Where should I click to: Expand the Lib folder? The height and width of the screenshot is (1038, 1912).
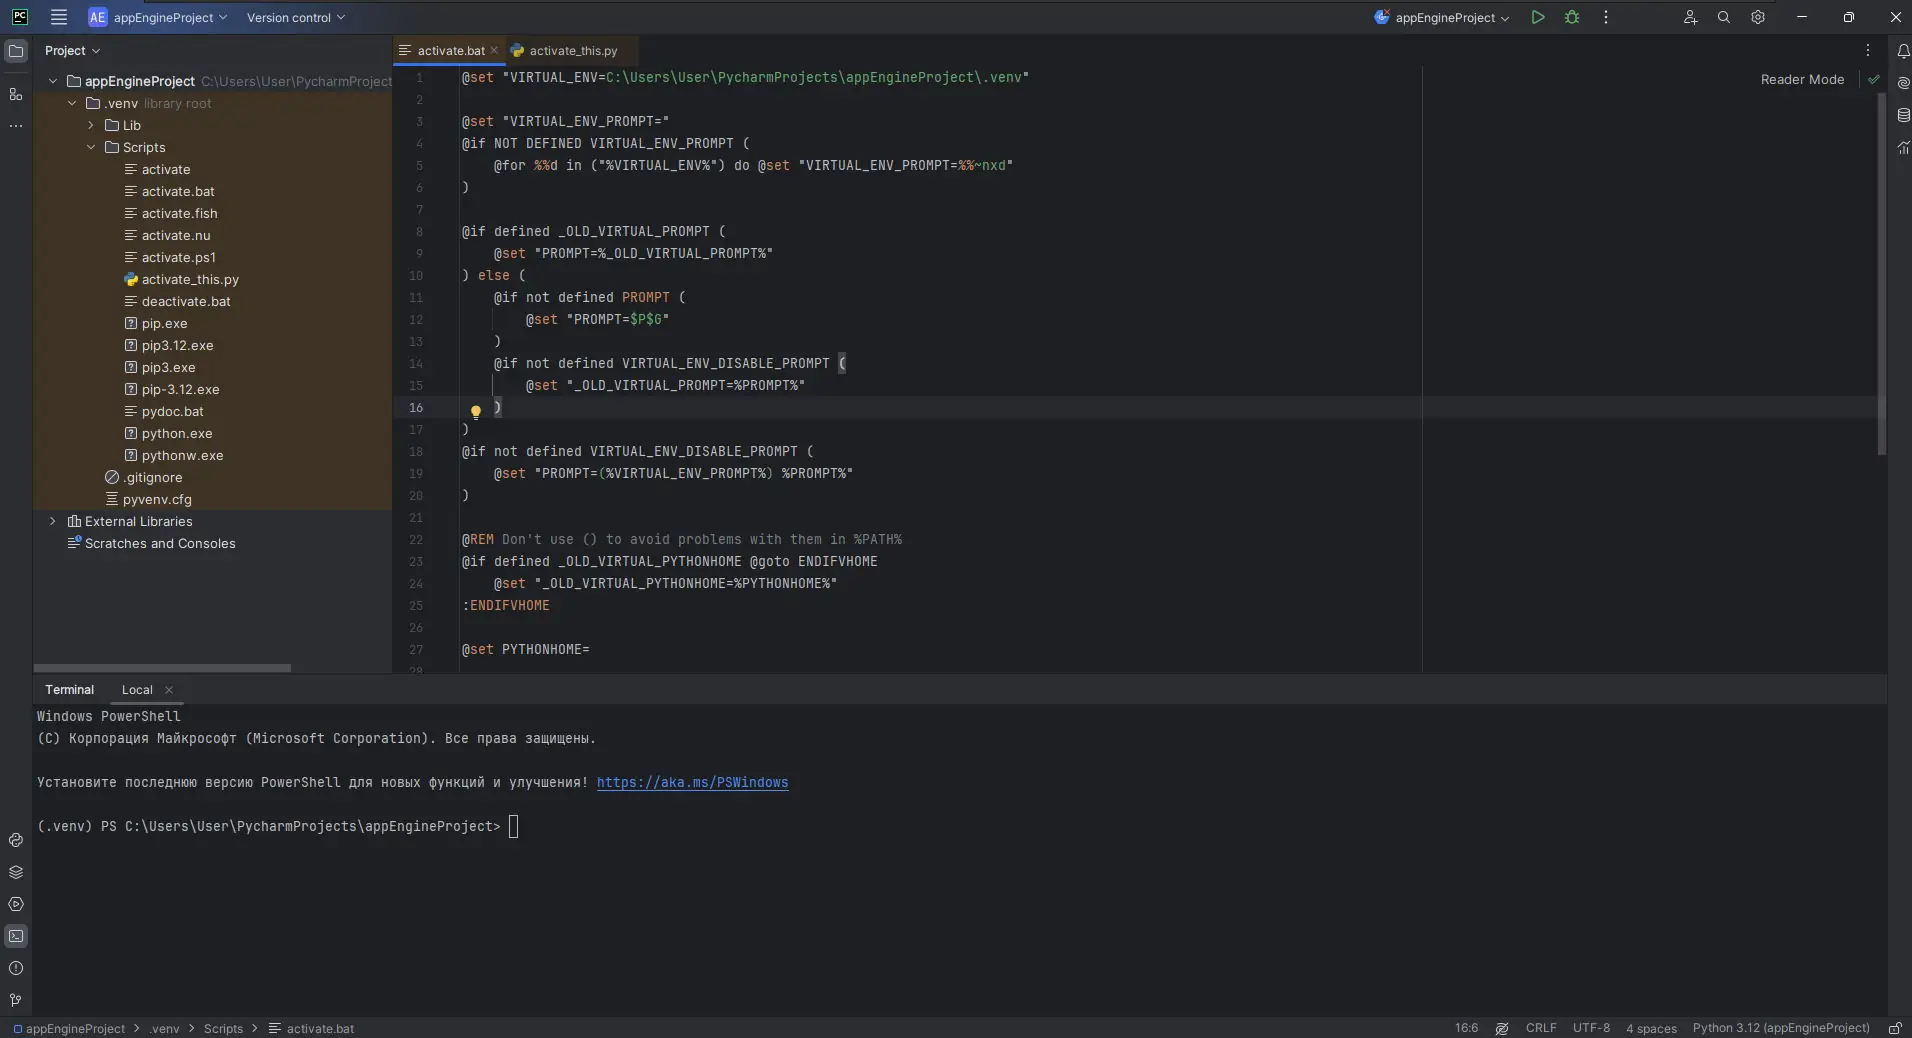[91, 125]
